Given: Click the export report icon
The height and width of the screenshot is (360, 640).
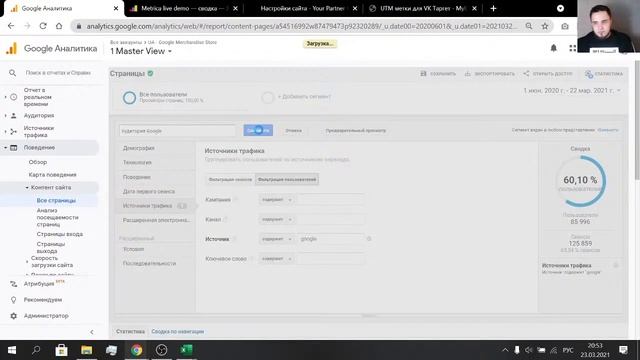Looking at the screenshot, I should (x=468, y=73).
